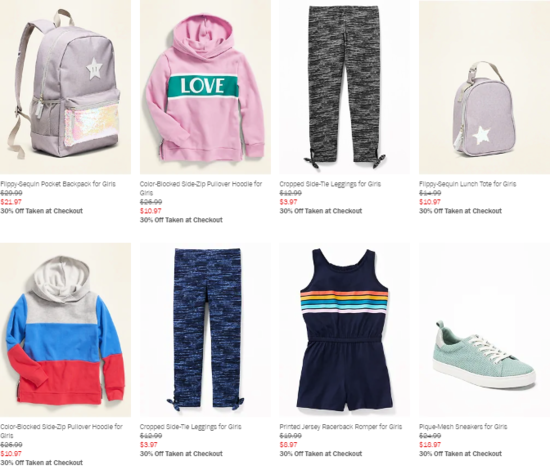Select the mint green mesh sneaker image
The image size is (550, 470).
[484, 330]
